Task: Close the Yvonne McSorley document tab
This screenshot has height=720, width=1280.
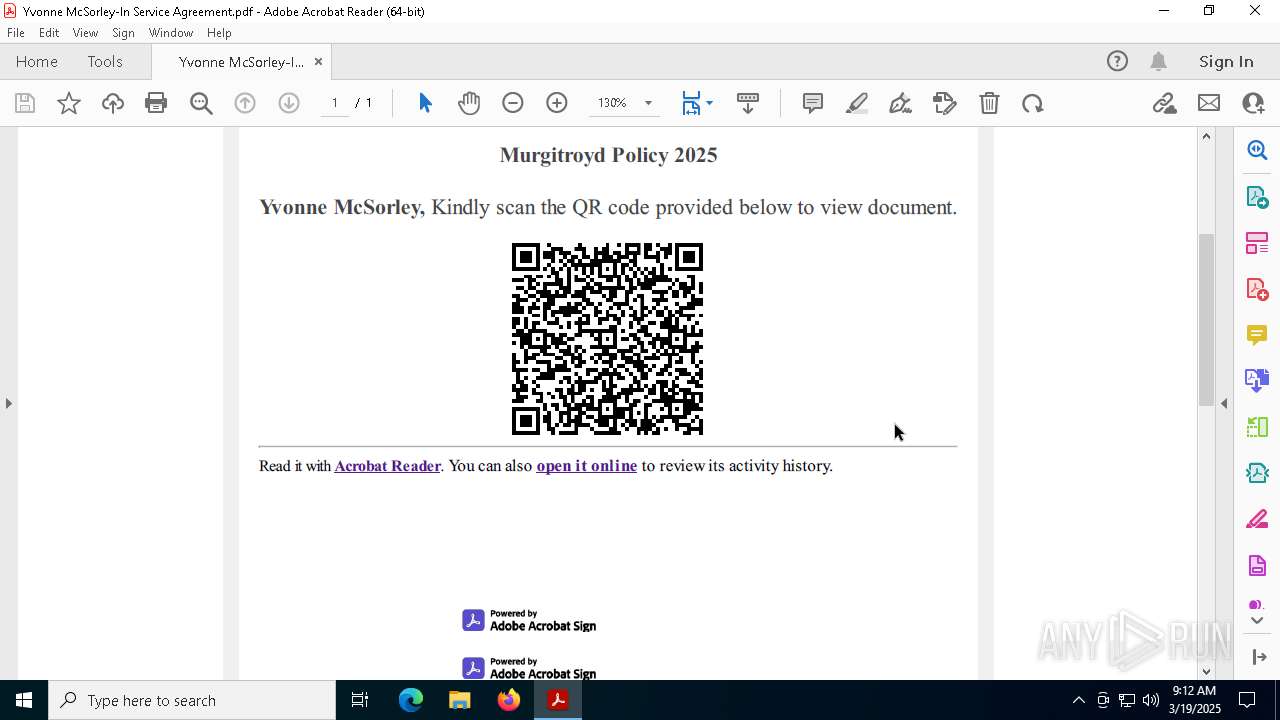Action: (318, 61)
